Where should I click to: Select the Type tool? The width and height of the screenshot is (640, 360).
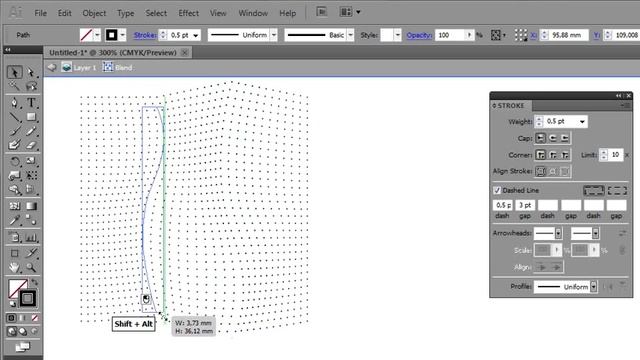(x=31, y=102)
